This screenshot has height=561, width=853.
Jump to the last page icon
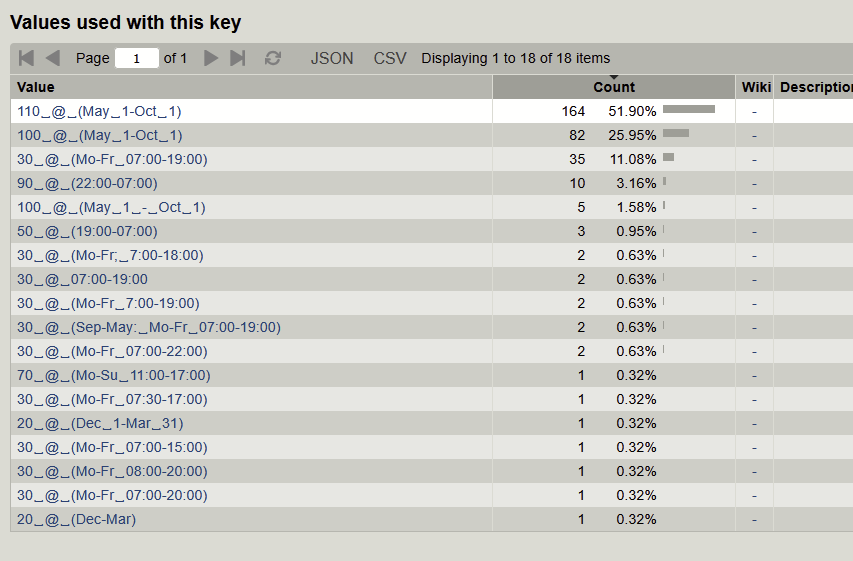(x=238, y=58)
